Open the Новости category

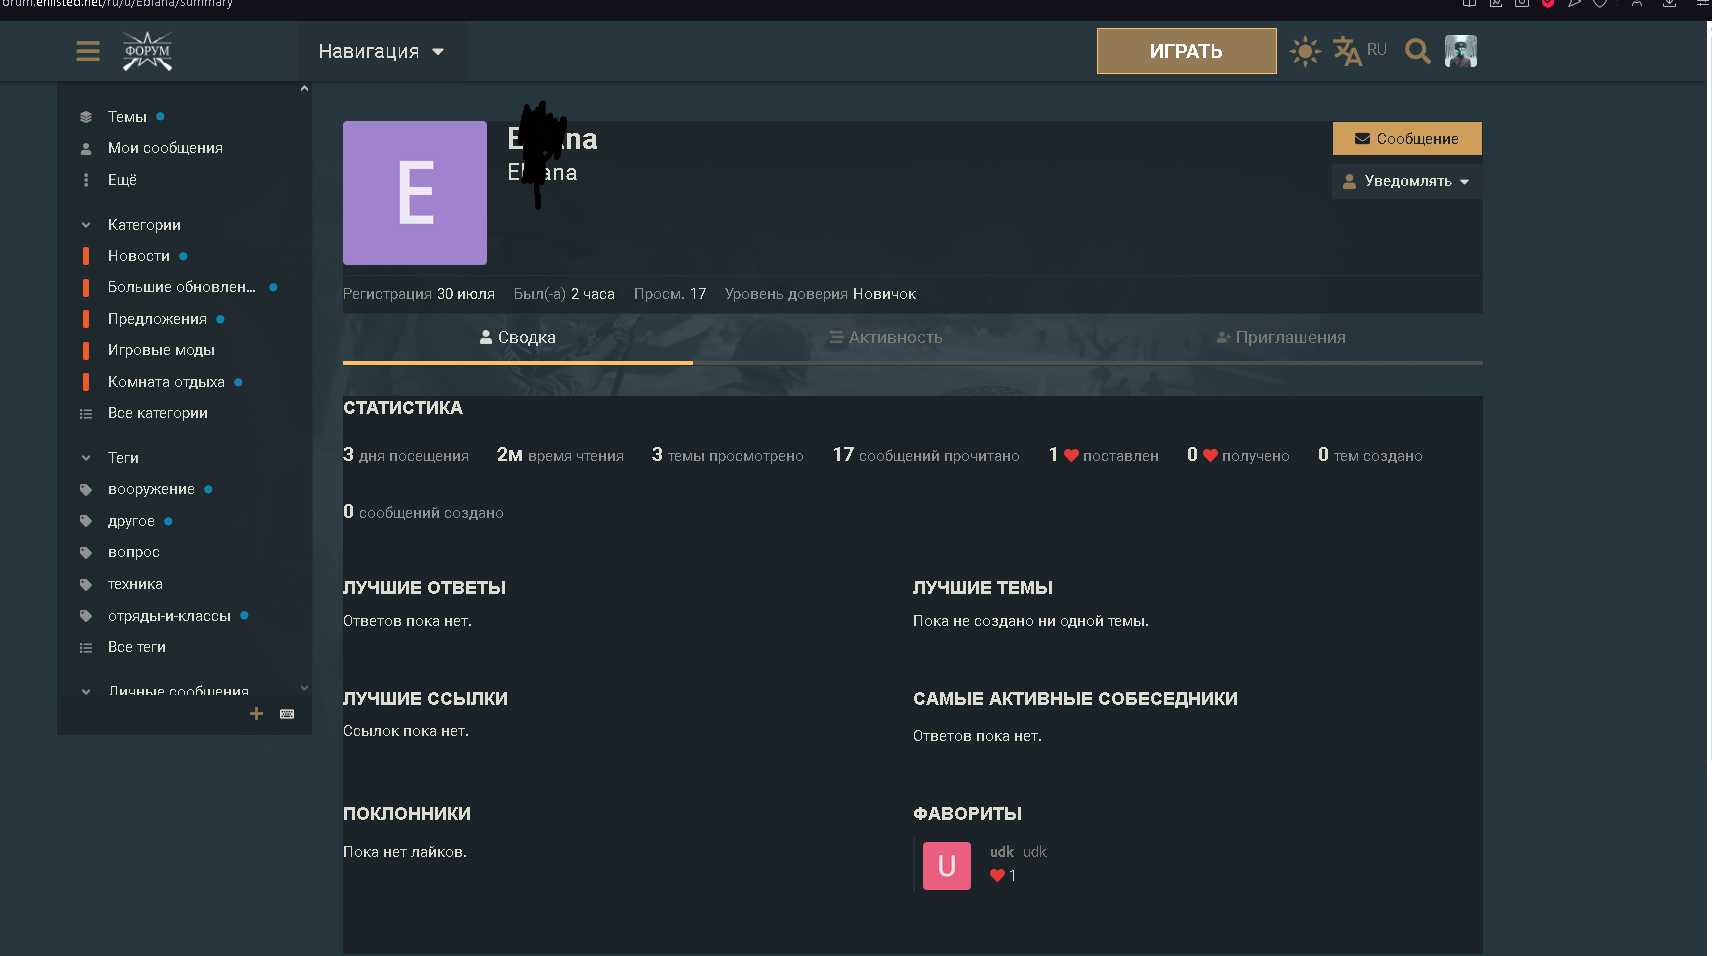point(139,256)
